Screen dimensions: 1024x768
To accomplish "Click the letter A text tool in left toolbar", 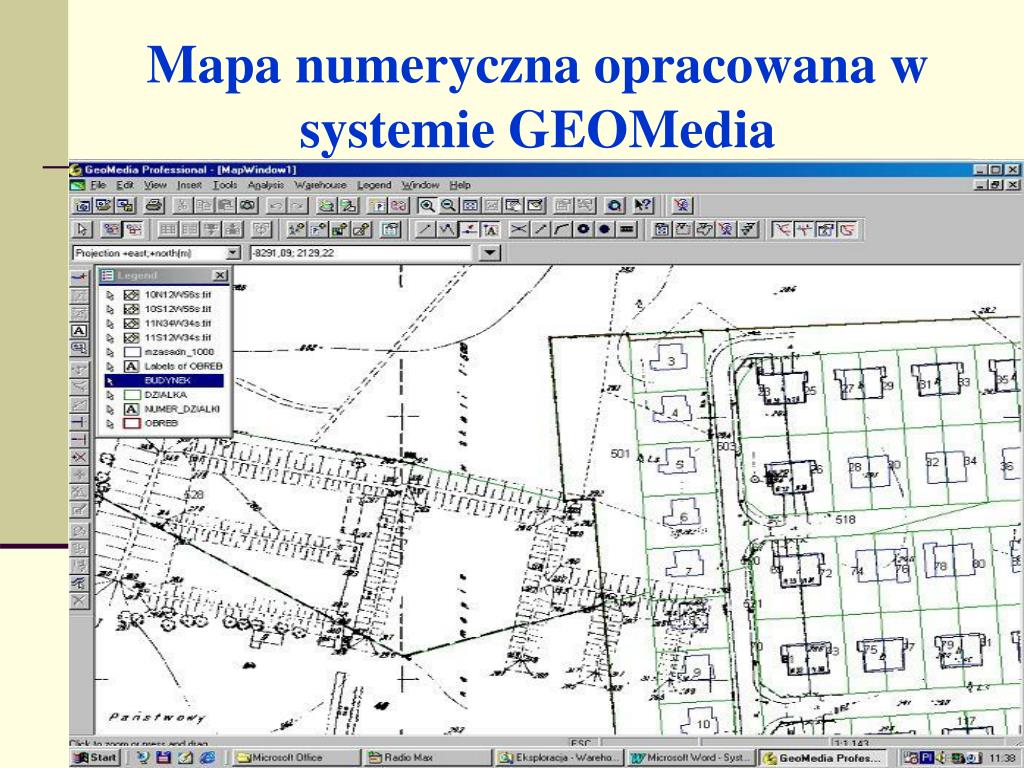I will pyautogui.click(x=79, y=330).
